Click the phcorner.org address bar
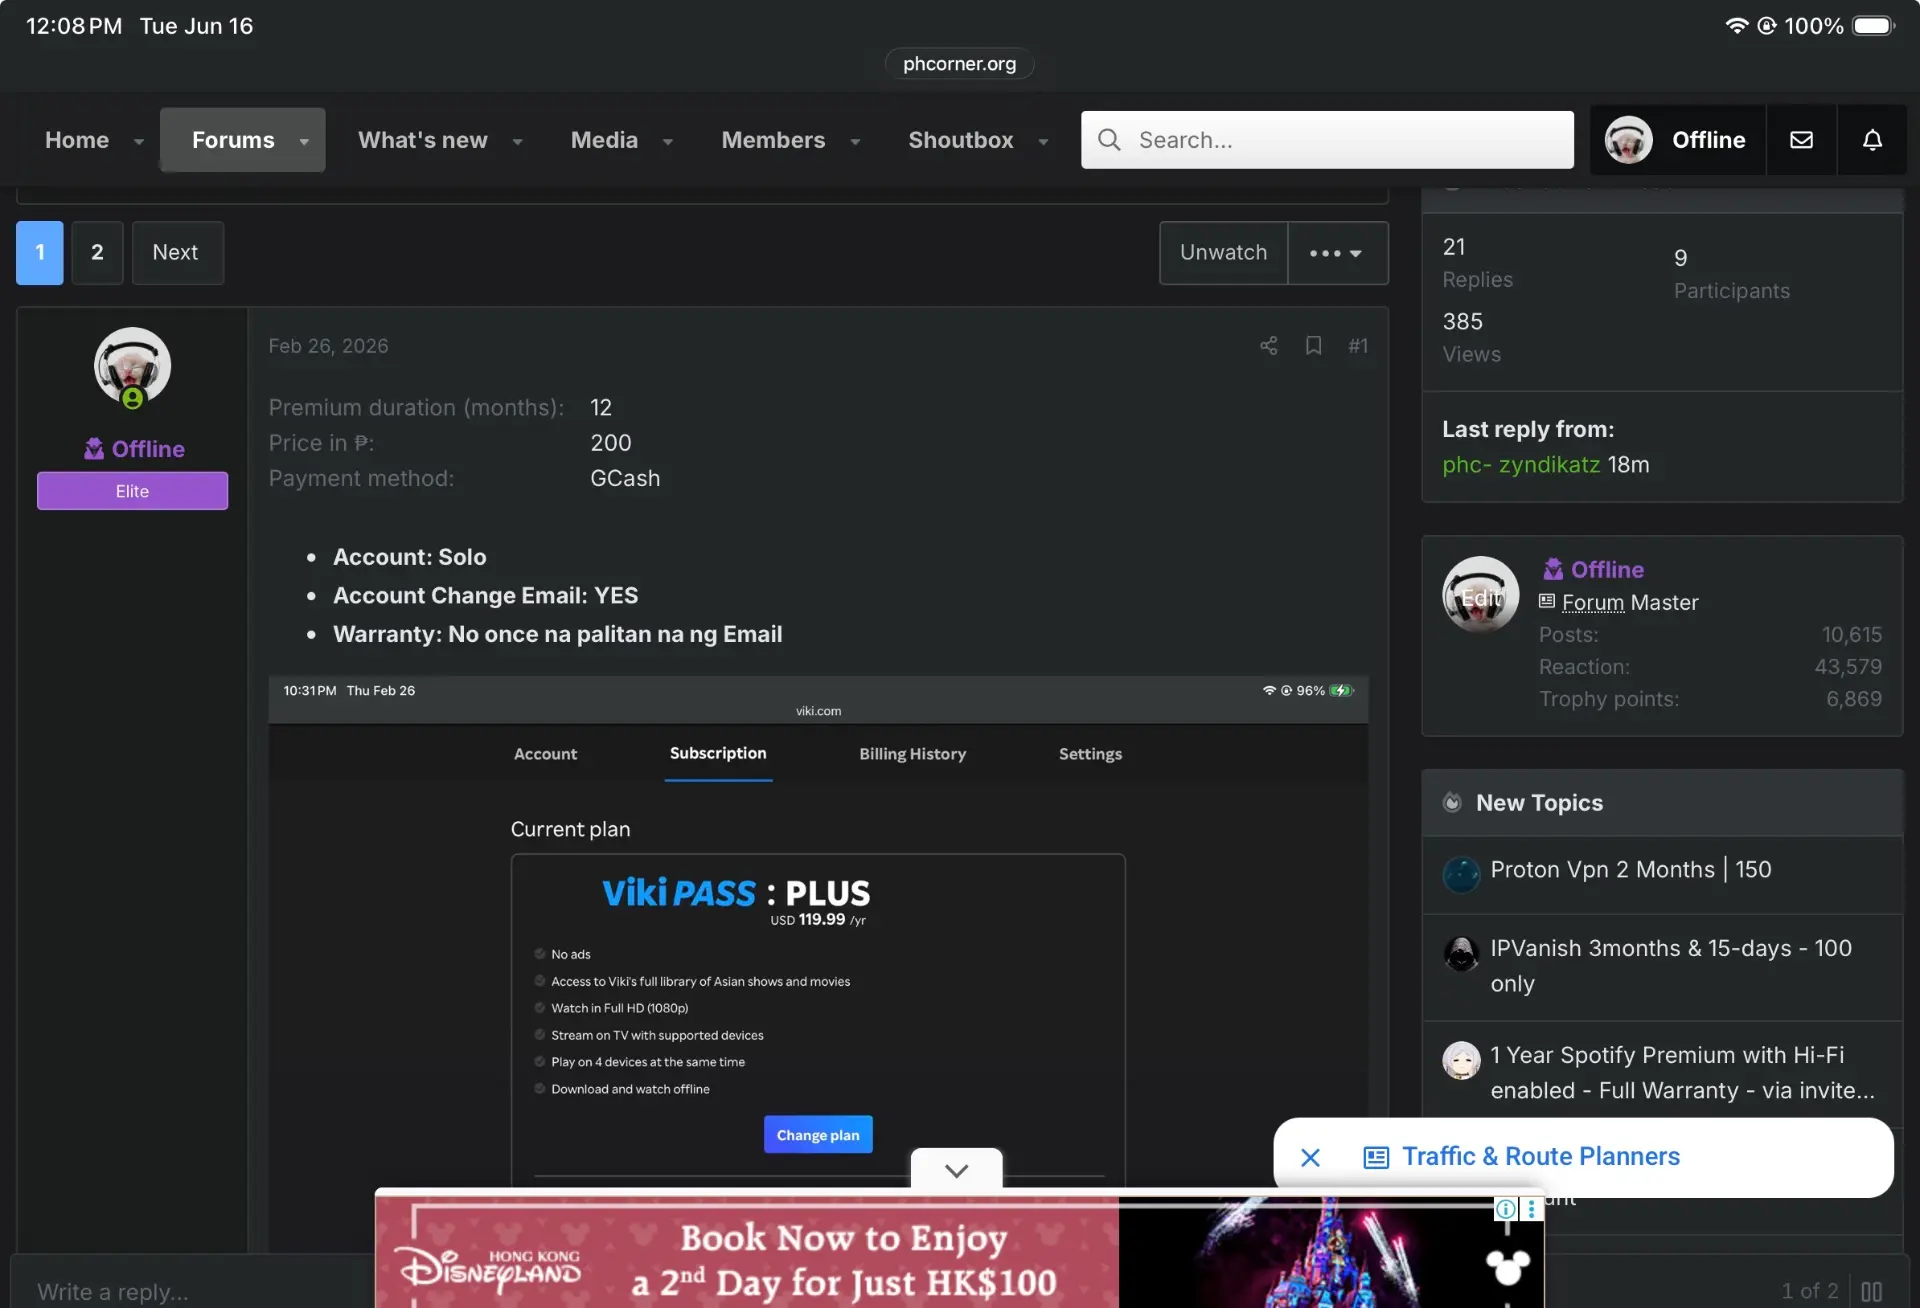 [x=959, y=64]
